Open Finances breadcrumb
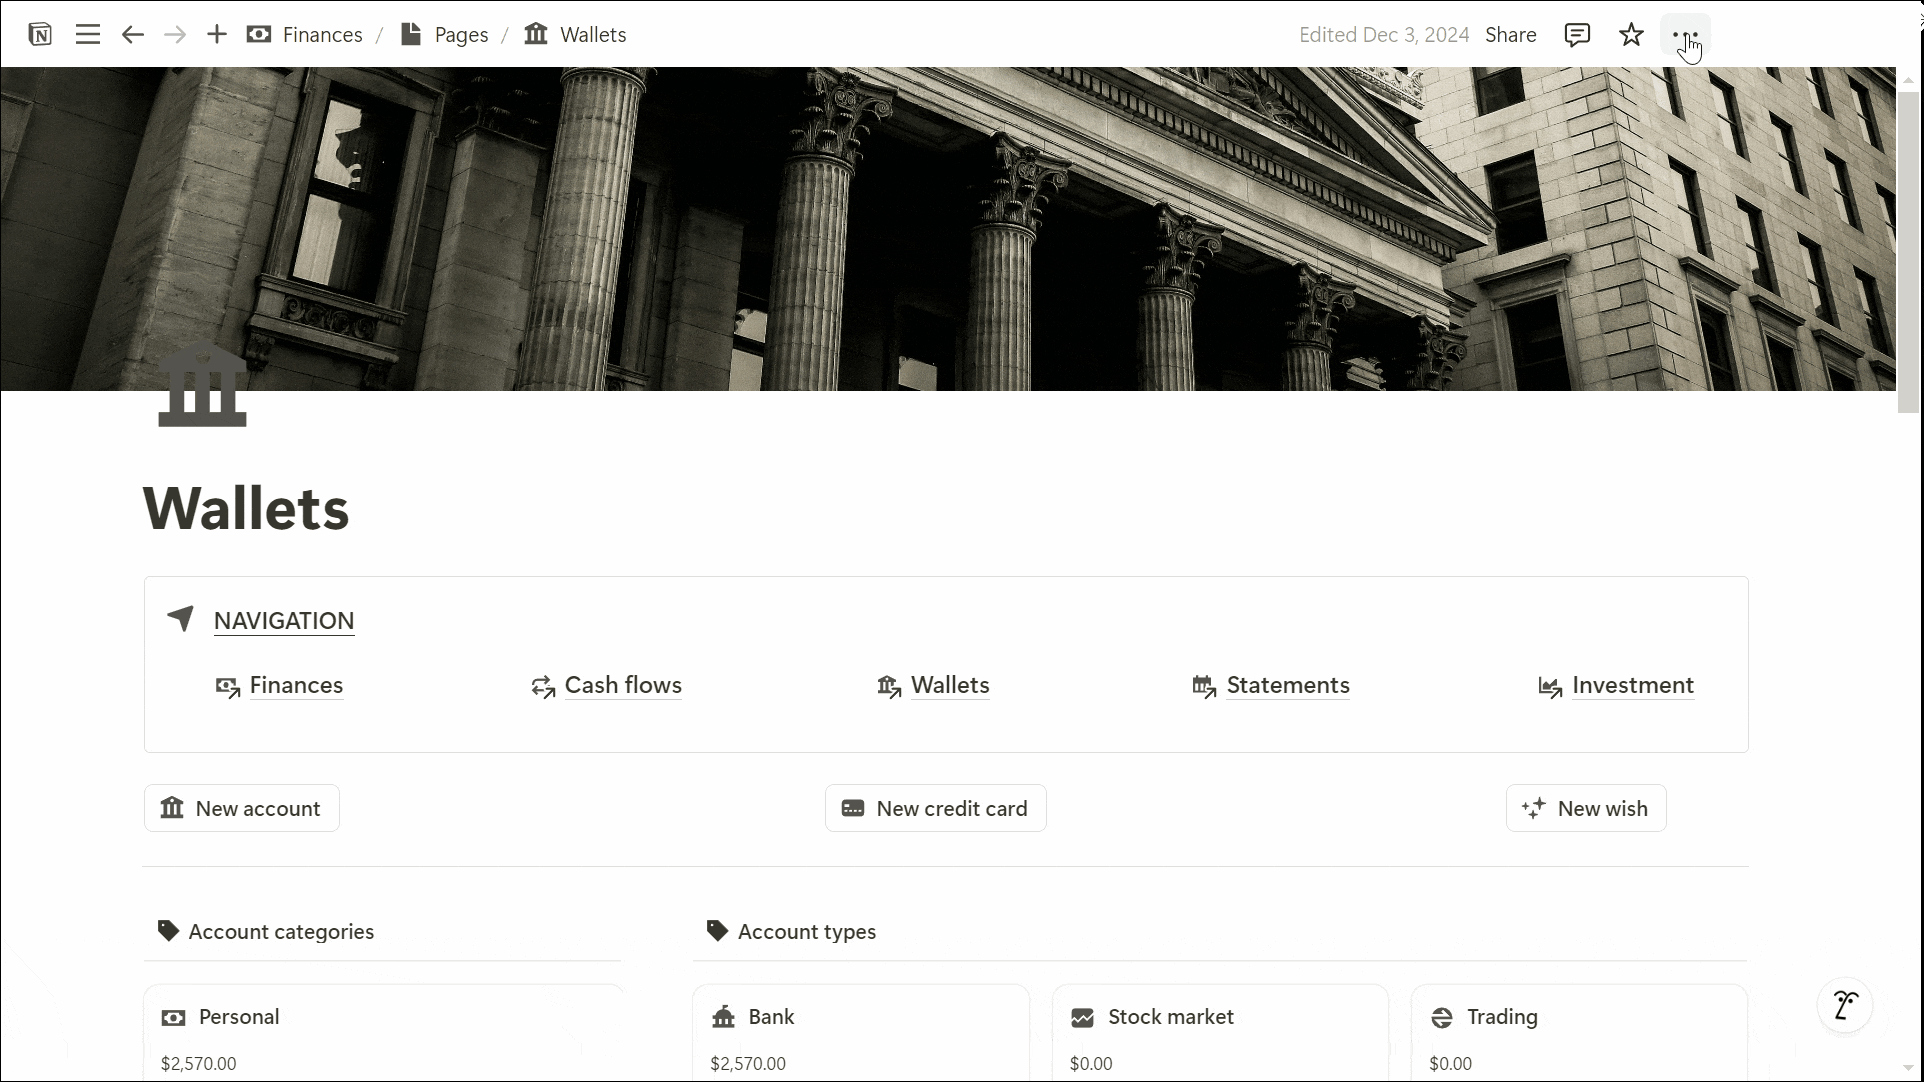This screenshot has width=1924, height=1082. pos(321,35)
